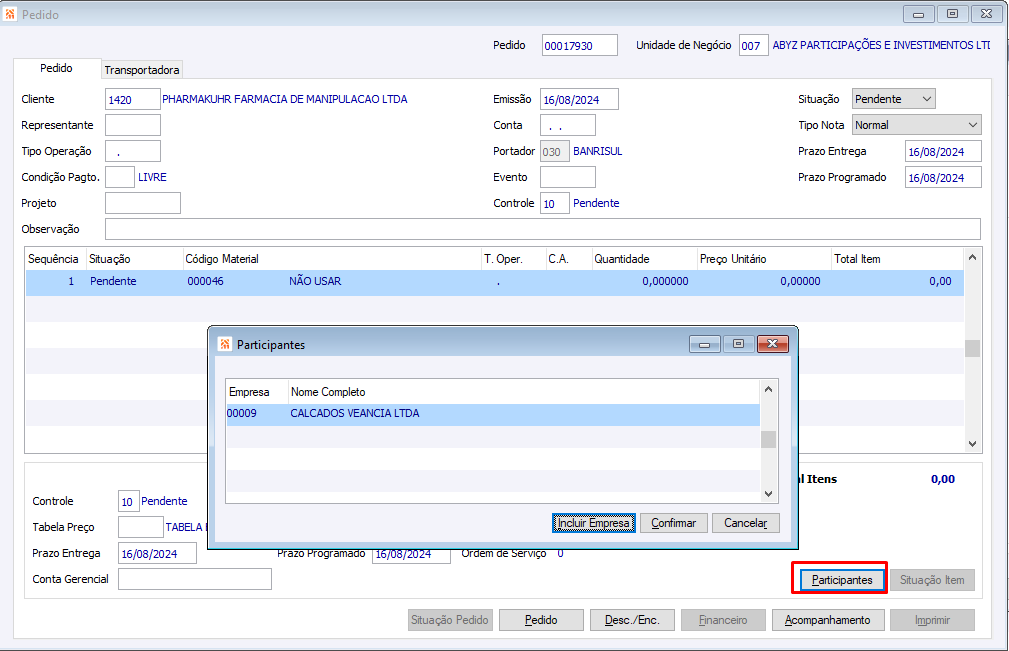Image resolution: width=1009 pixels, height=651 pixels.
Task: Click the Preço Unitário column header
Action: (764, 259)
